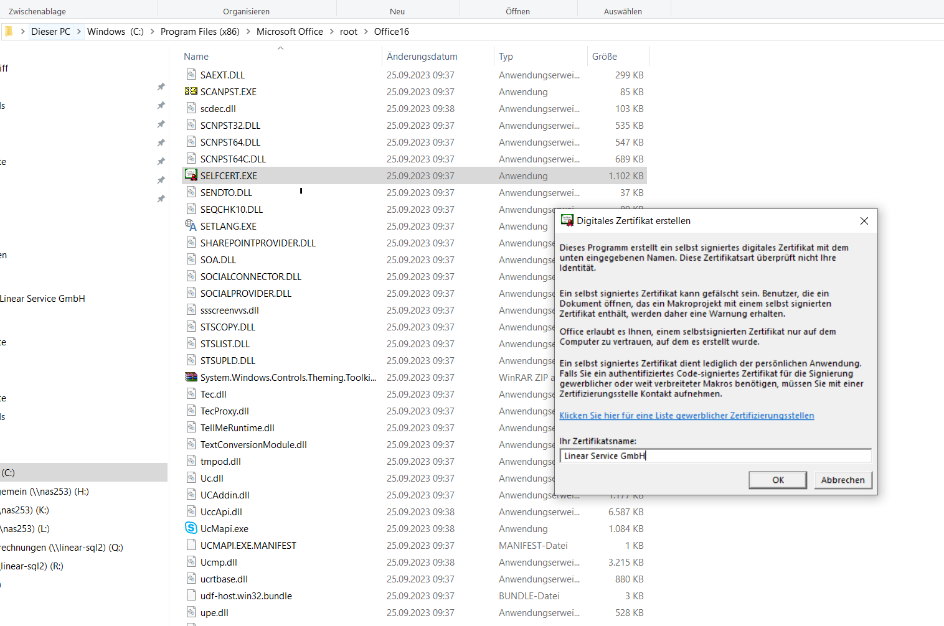Click the tmpod.dll file icon
Viewport: 944px width, 626px height.
pyautogui.click(x=191, y=461)
